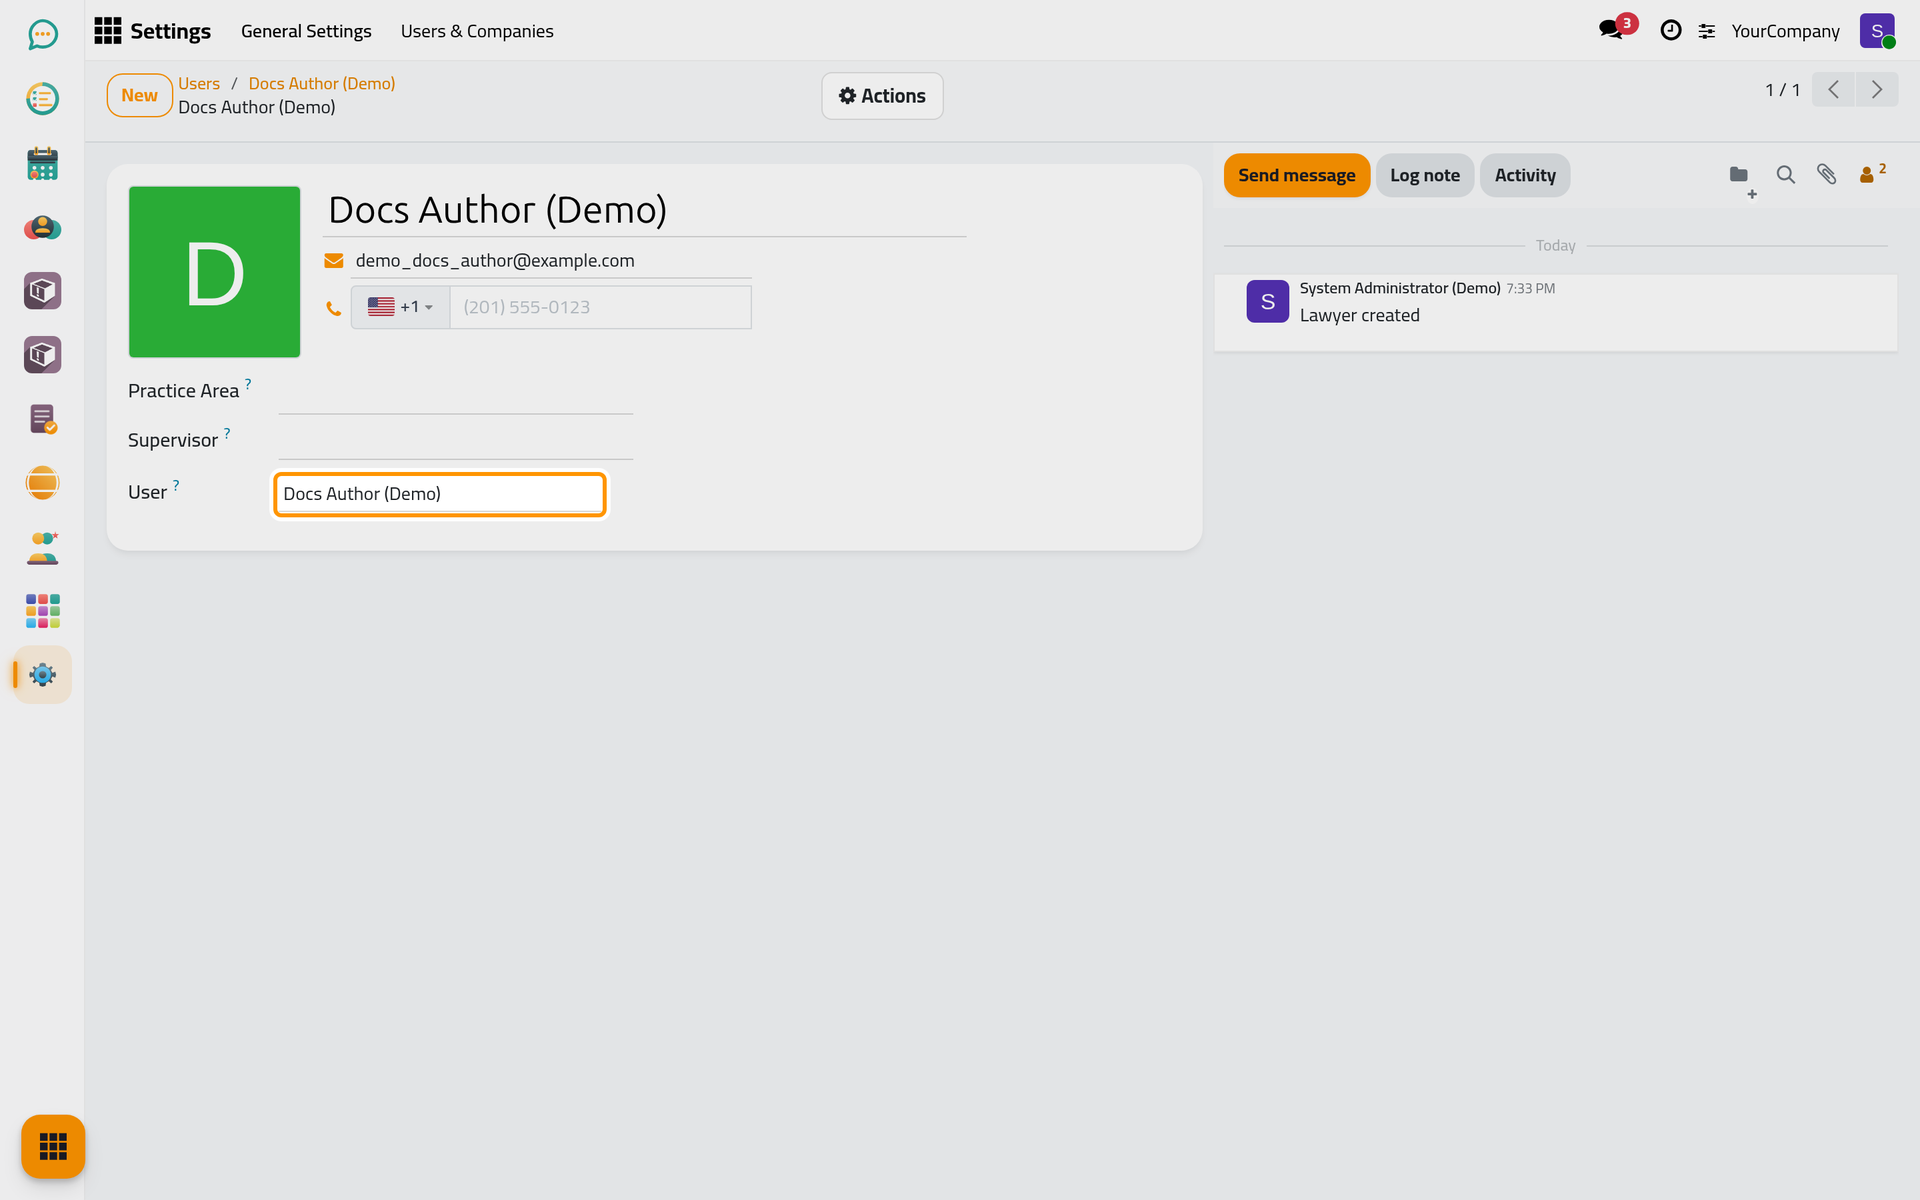The width and height of the screenshot is (1920, 1200).
Task: Open the Discuss app in sidebar
Action: 42,35
